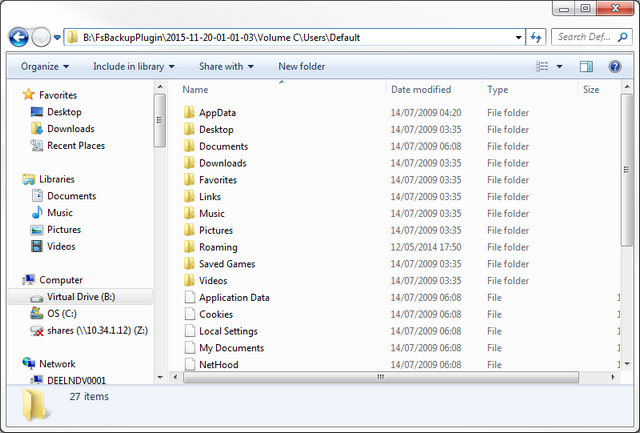Open the Include in library menu
This screenshot has height=433, width=640.
133,67
